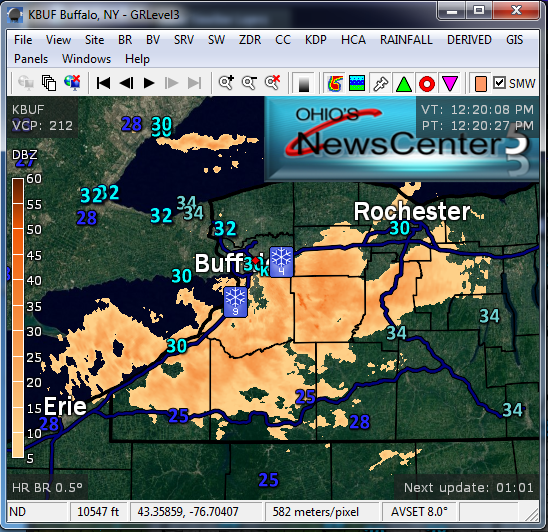Open the DERIVED product menu
Viewport: 548px width, 532px height.
coord(469,40)
